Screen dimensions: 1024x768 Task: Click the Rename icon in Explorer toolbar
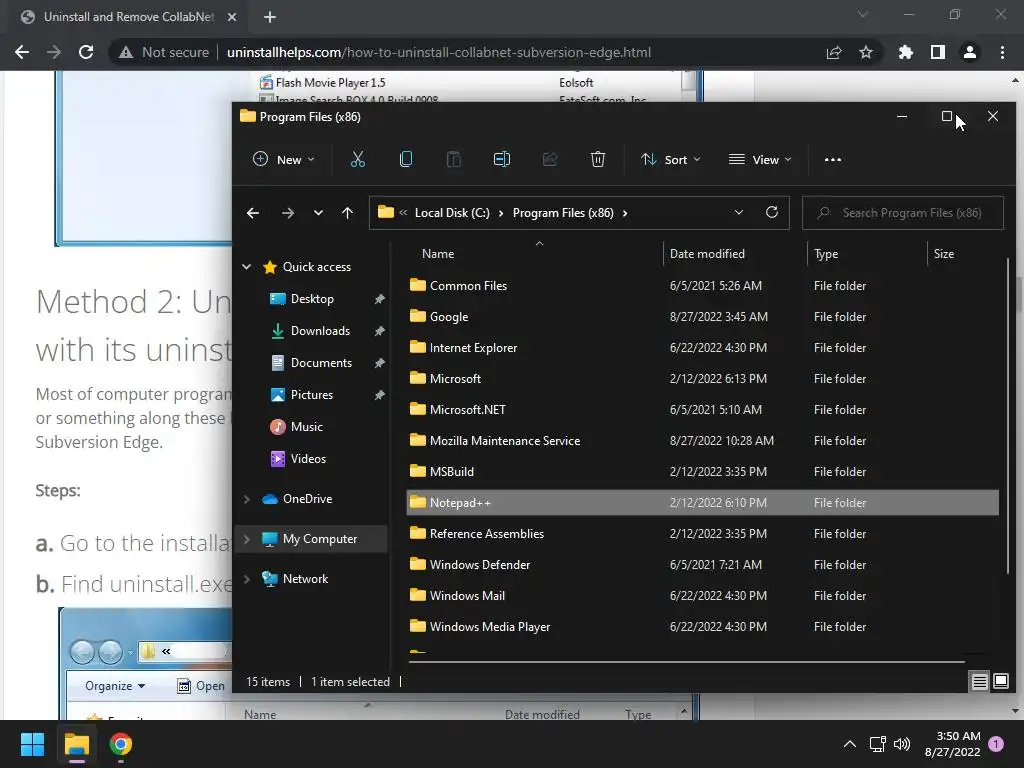[502, 159]
